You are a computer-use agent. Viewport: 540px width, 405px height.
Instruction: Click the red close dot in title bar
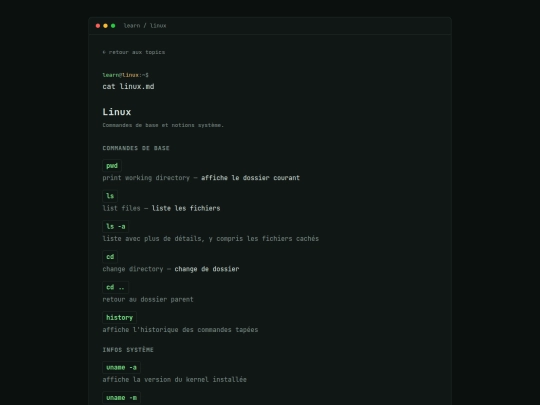pos(98,26)
